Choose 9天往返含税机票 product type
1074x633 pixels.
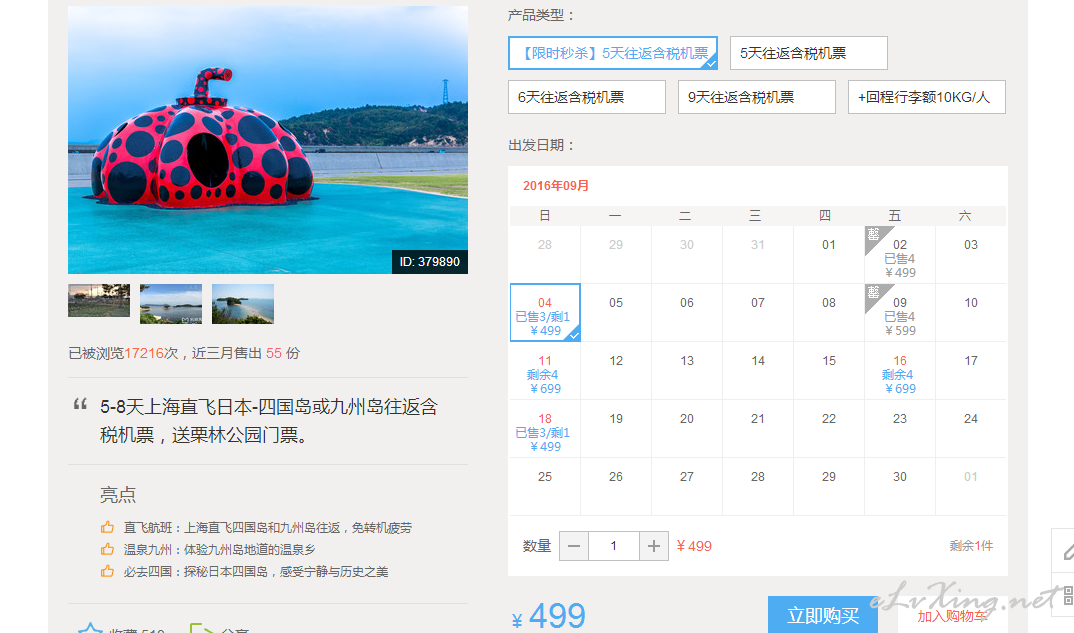pyautogui.click(x=757, y=97)
